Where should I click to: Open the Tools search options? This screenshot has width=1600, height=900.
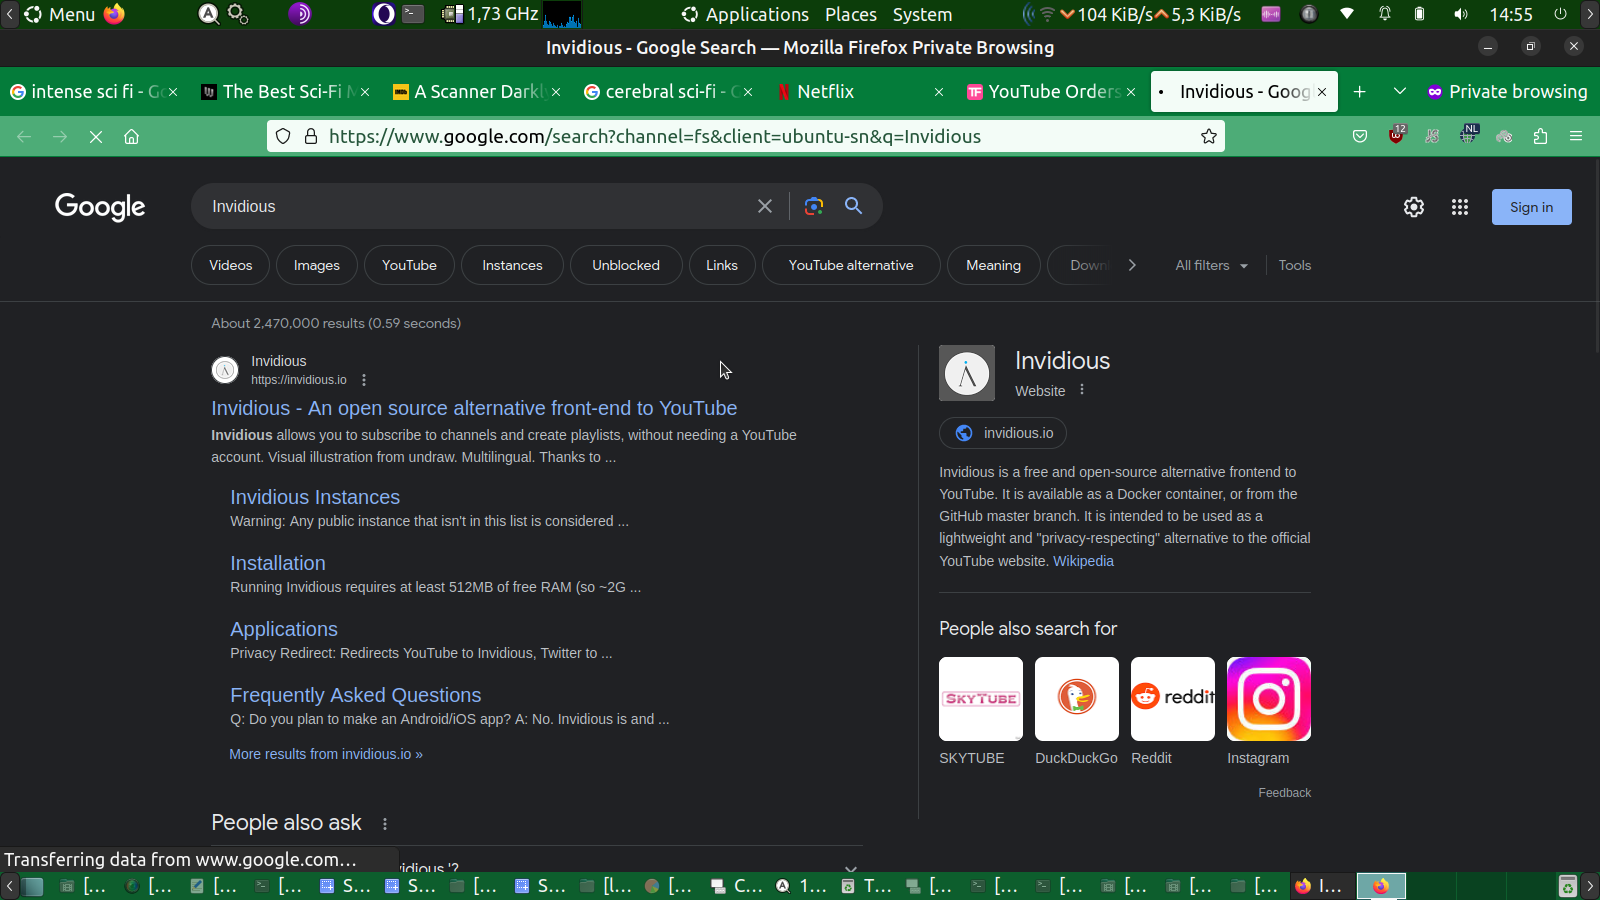[1295, 265]
